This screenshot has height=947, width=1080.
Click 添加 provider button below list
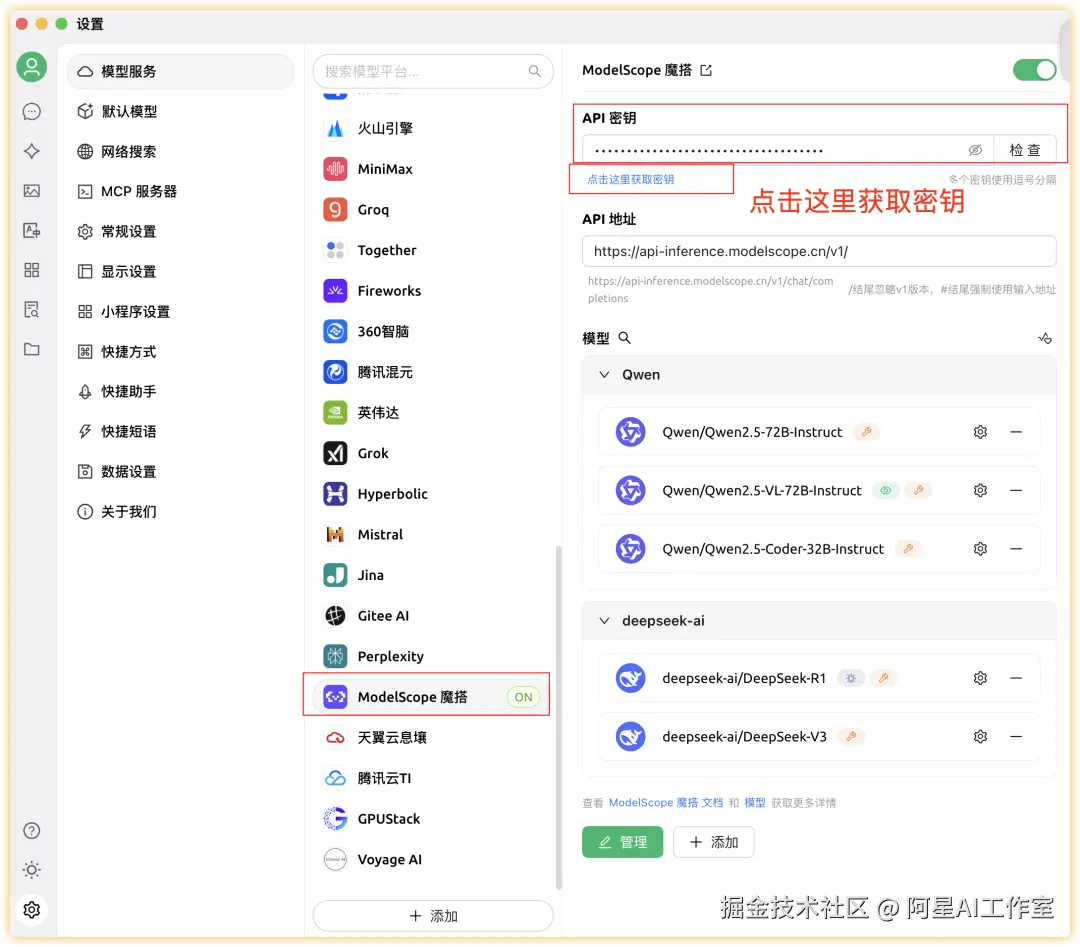433,917
